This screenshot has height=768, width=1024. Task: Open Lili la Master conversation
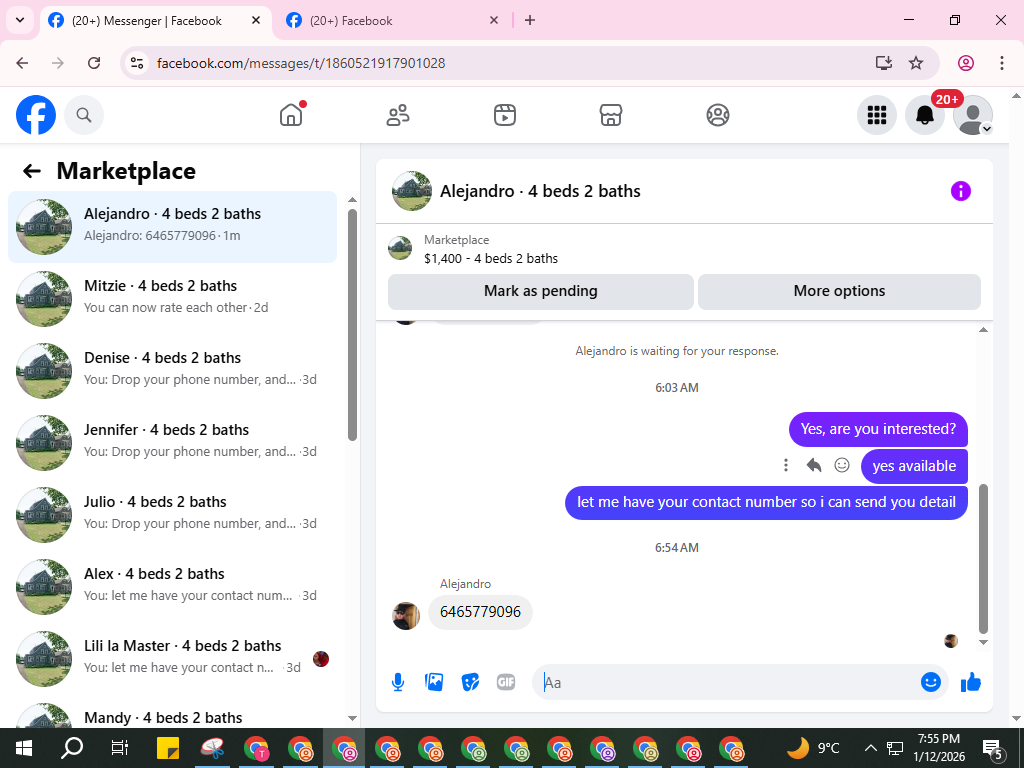[172, 658]
